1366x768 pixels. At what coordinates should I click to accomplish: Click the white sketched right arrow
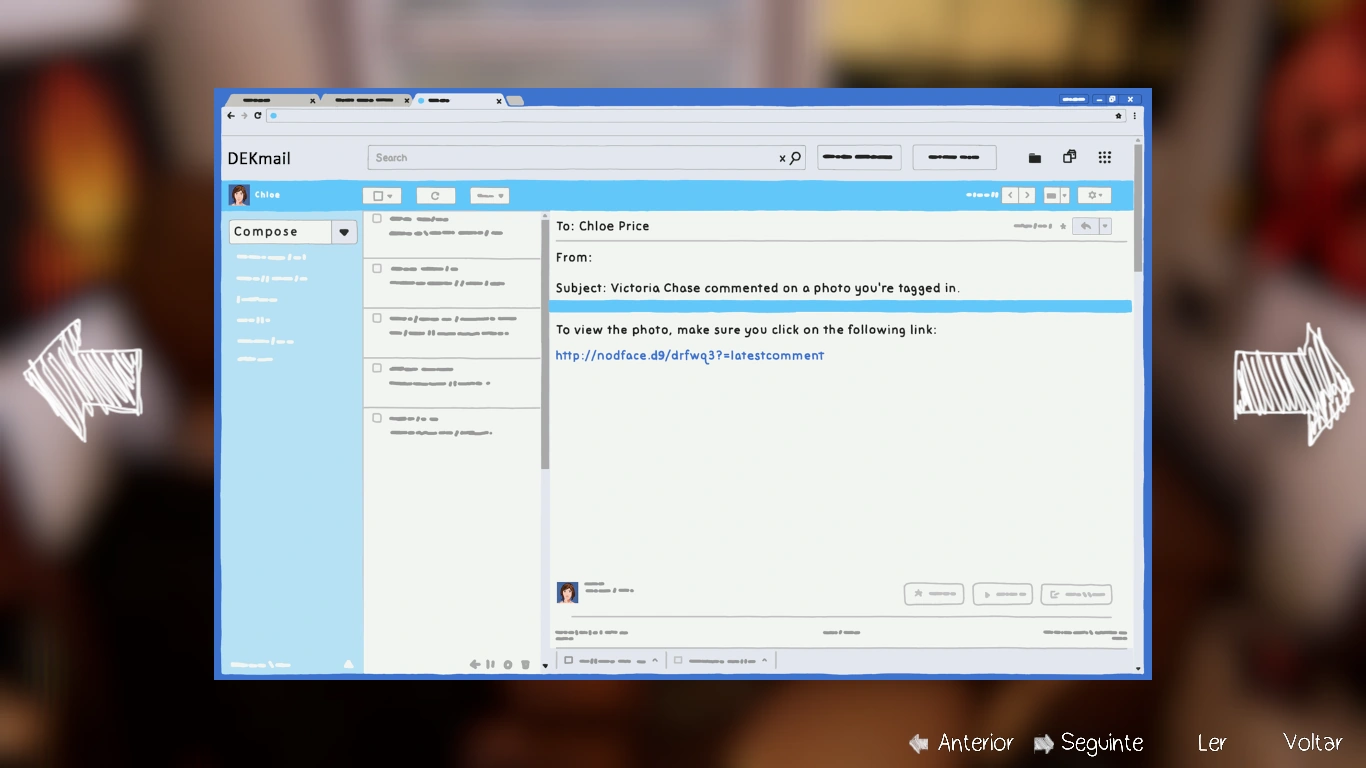coord(1293,384)
